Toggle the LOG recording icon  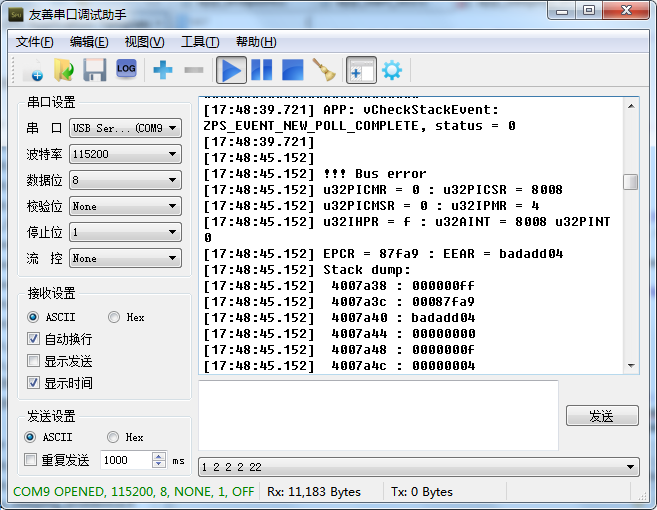[x=126, y=69]
